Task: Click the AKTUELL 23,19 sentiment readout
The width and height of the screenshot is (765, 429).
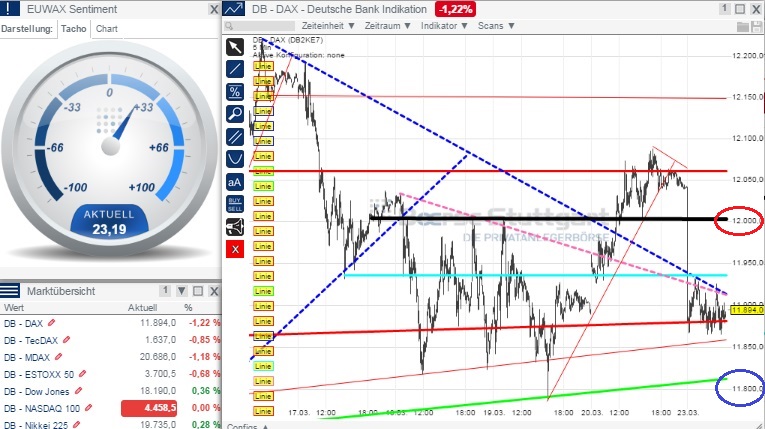Action: tap(109, 222)
